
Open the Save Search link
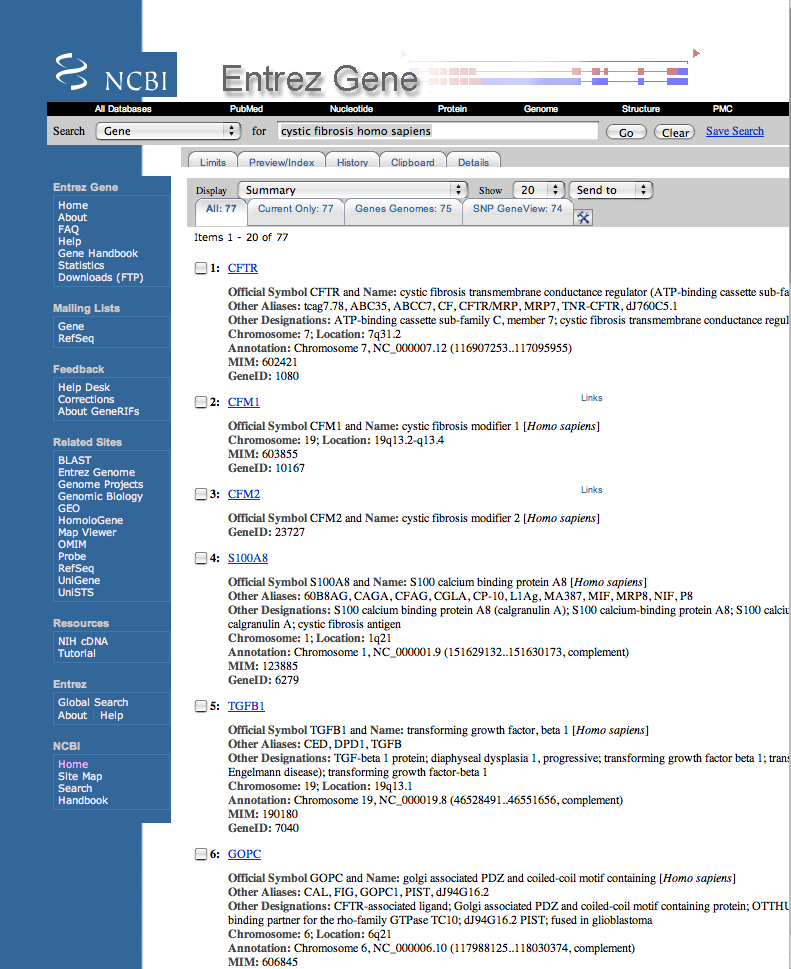(734, 131)
